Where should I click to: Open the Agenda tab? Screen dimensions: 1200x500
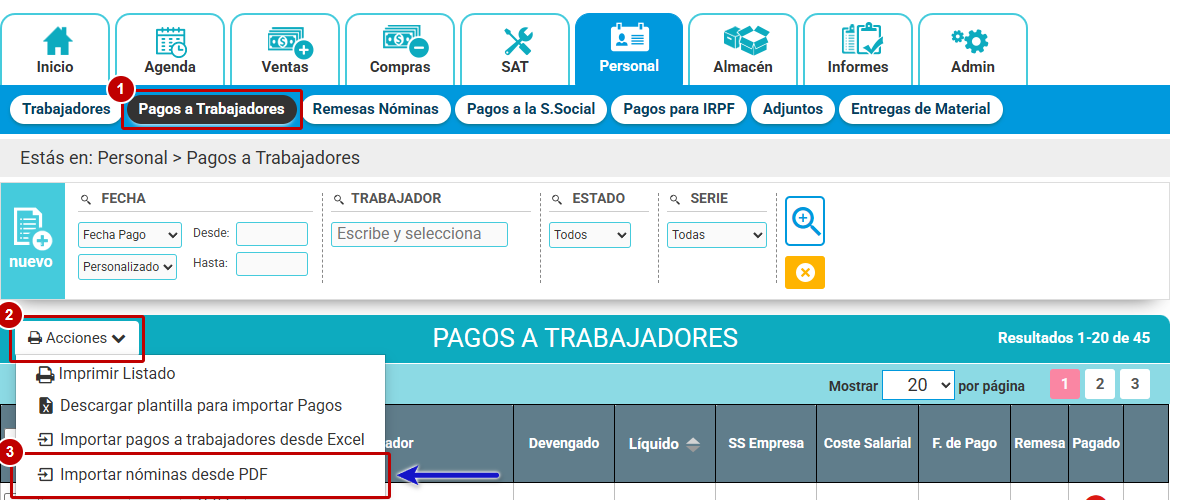coord(170,49)
